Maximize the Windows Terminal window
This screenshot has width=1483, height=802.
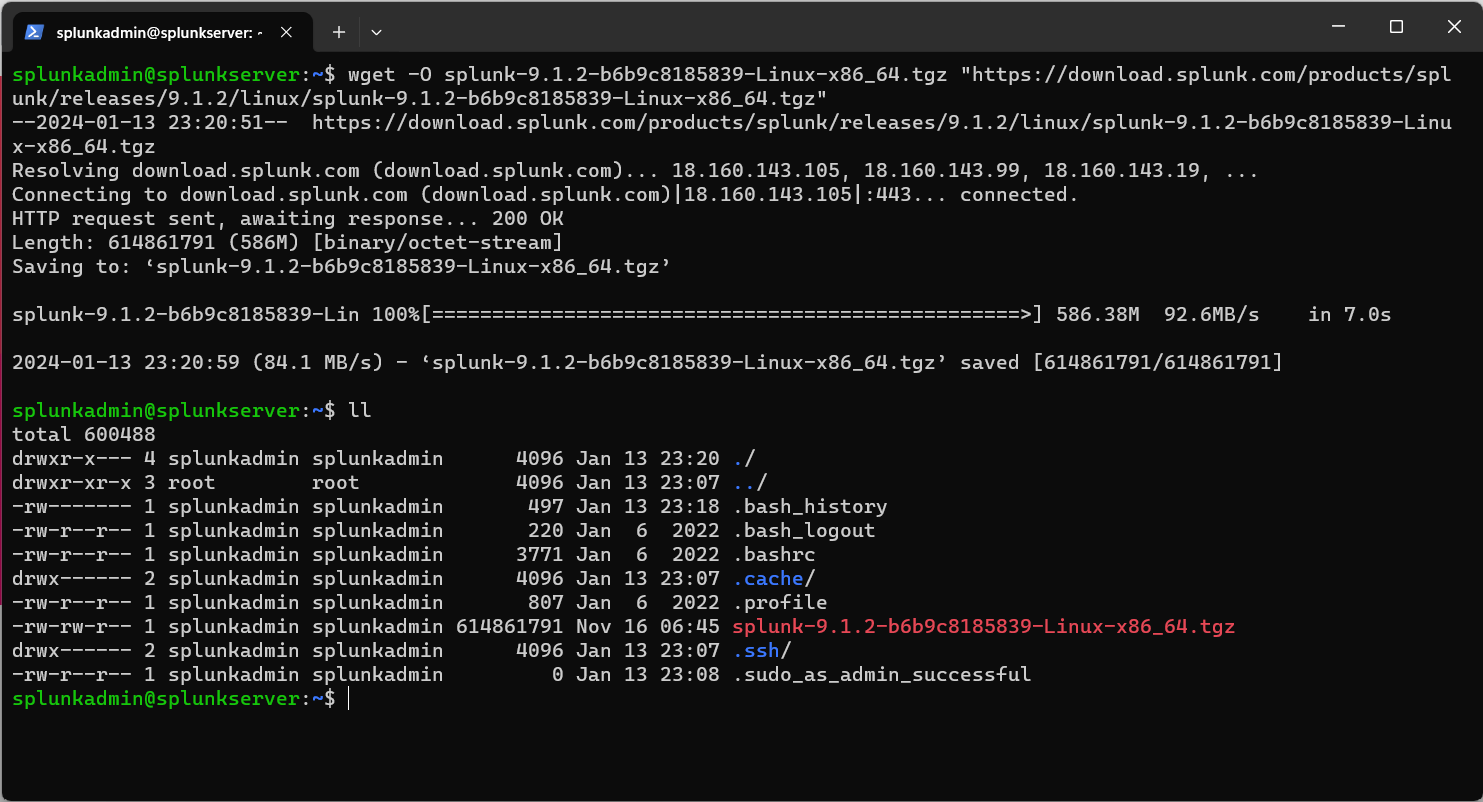pos(1396,27)
